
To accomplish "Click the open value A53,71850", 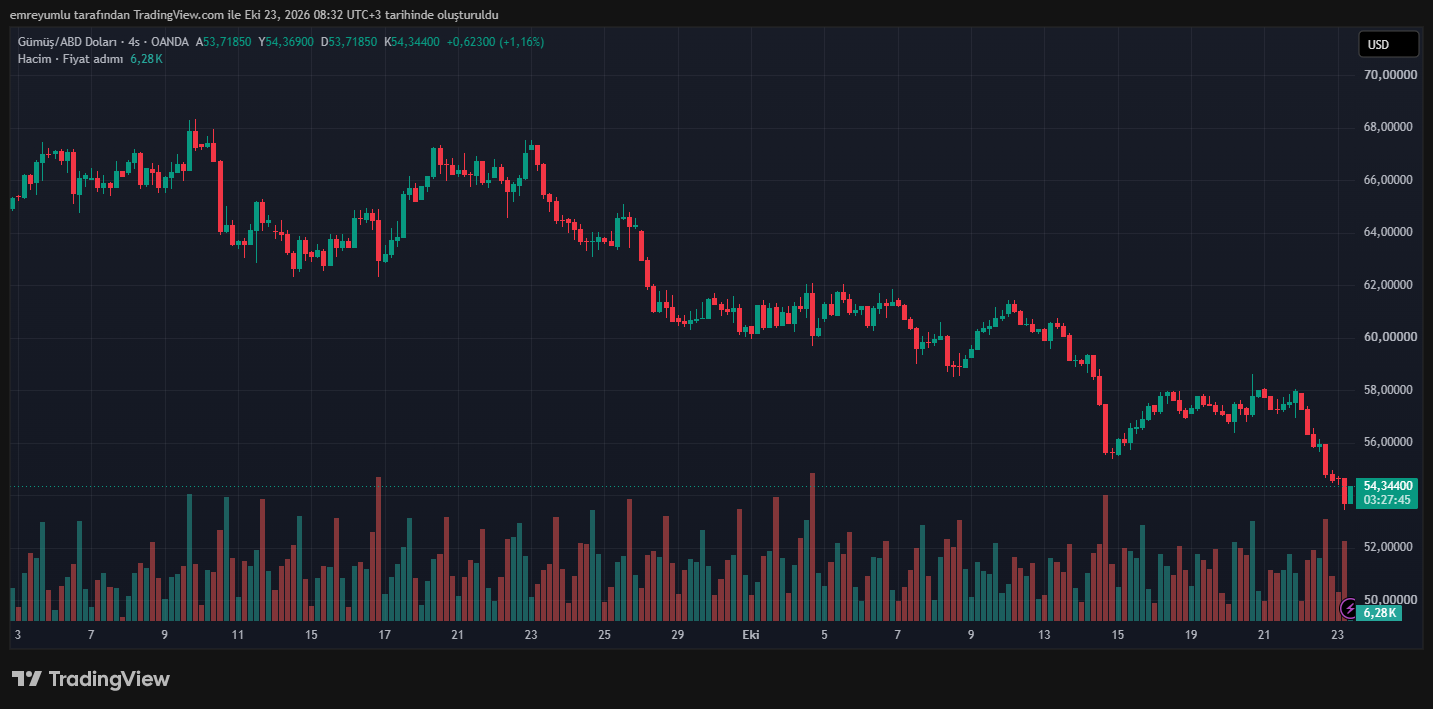I will [x=225, y=42].
